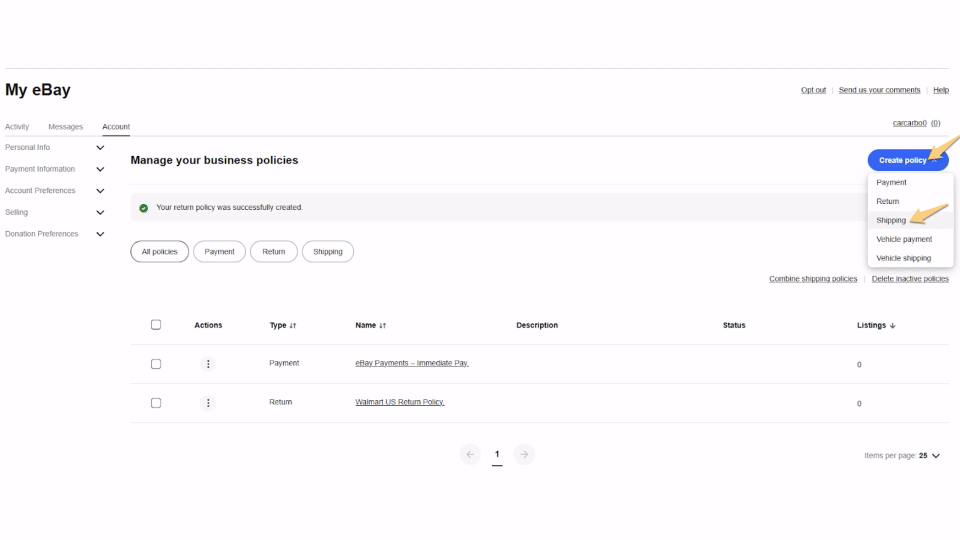The height and width of the screenshot is (540, 960).
Task: Open the Opt out link
Action: (x=813, y=90)
